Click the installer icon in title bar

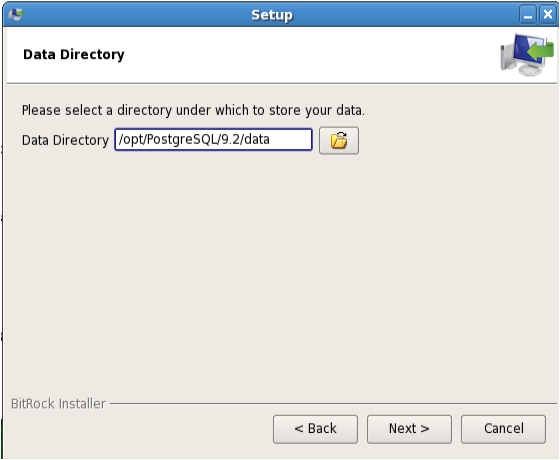[x=16, y=14]
